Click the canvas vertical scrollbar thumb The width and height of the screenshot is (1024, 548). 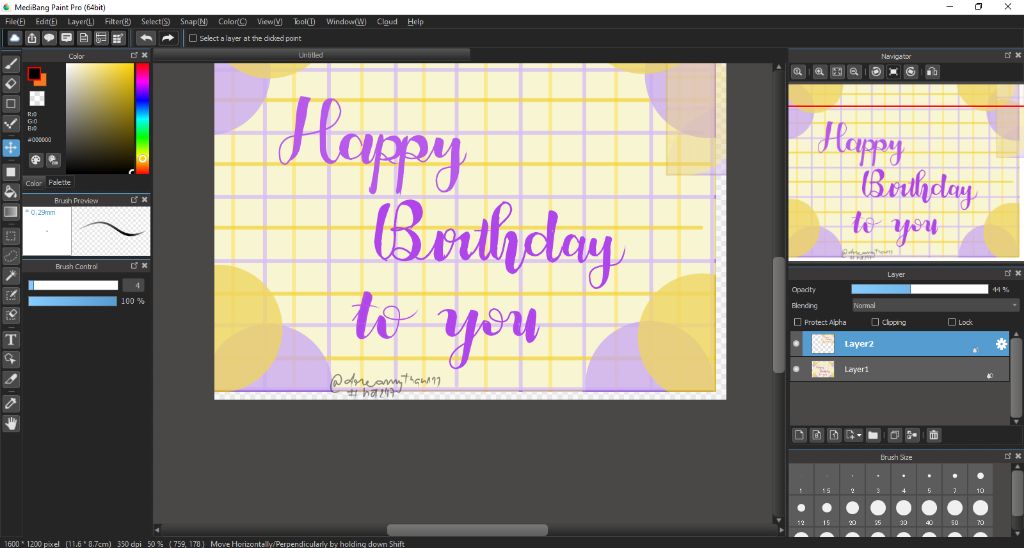coord(778,315)
